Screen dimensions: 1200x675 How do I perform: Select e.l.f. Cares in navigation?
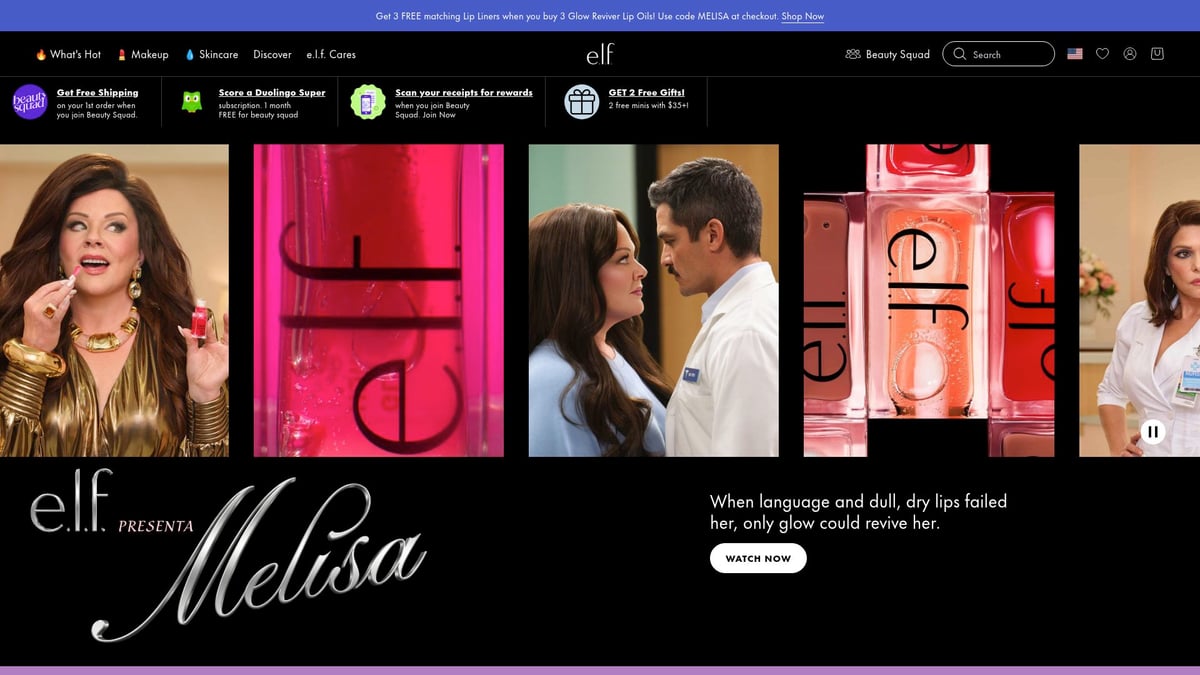click(331, 54)
